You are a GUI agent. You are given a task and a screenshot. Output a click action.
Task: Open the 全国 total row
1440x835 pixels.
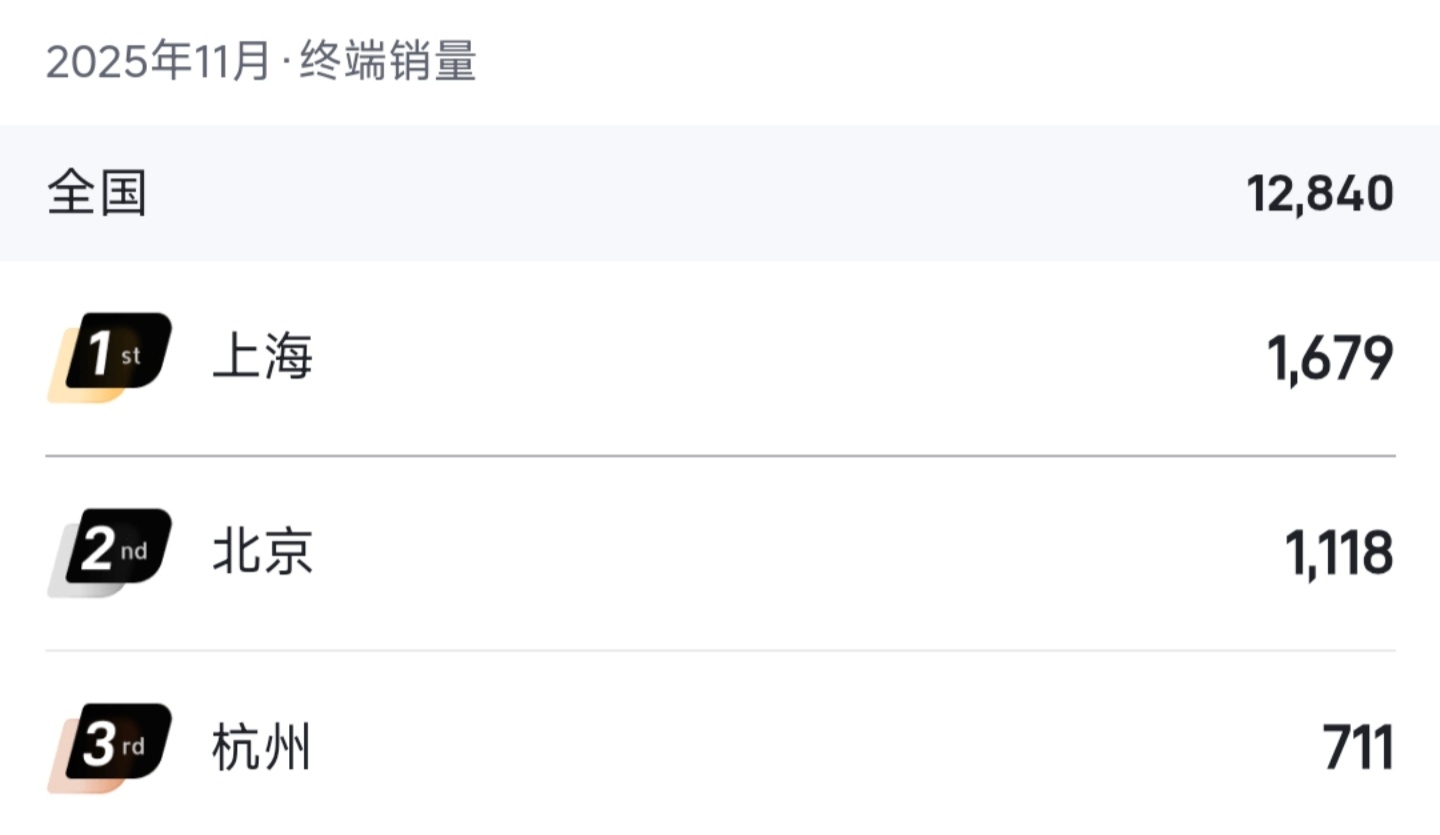[x=720, y=193]
